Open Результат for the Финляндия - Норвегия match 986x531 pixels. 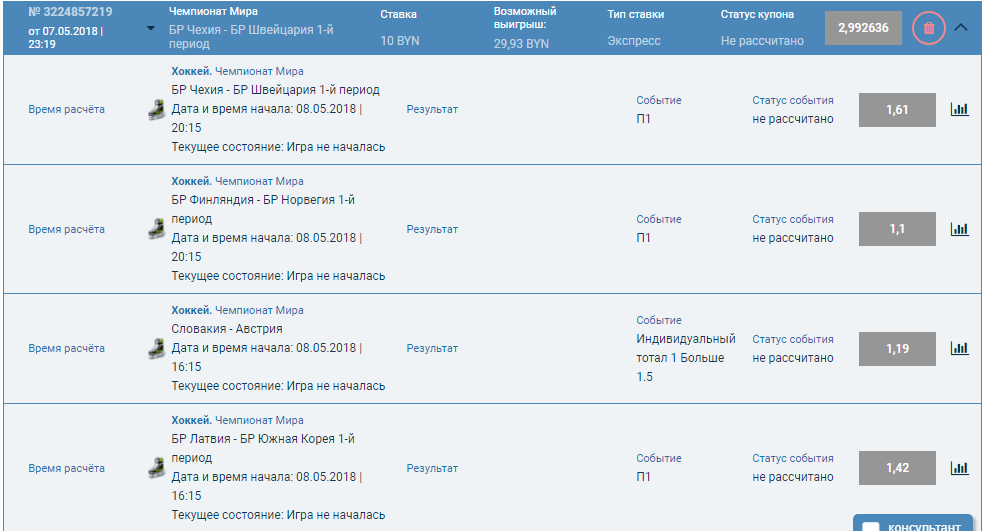click(x=432, y=229)
